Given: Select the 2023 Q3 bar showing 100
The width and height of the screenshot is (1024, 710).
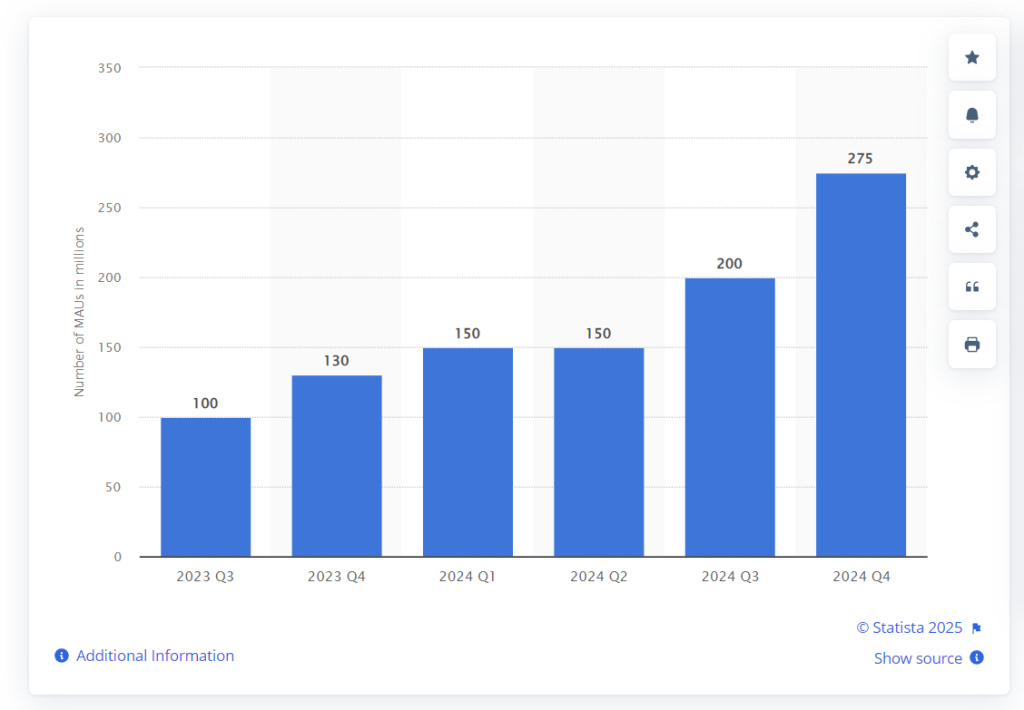Looking at the screenshot, I should click(206, 487).
